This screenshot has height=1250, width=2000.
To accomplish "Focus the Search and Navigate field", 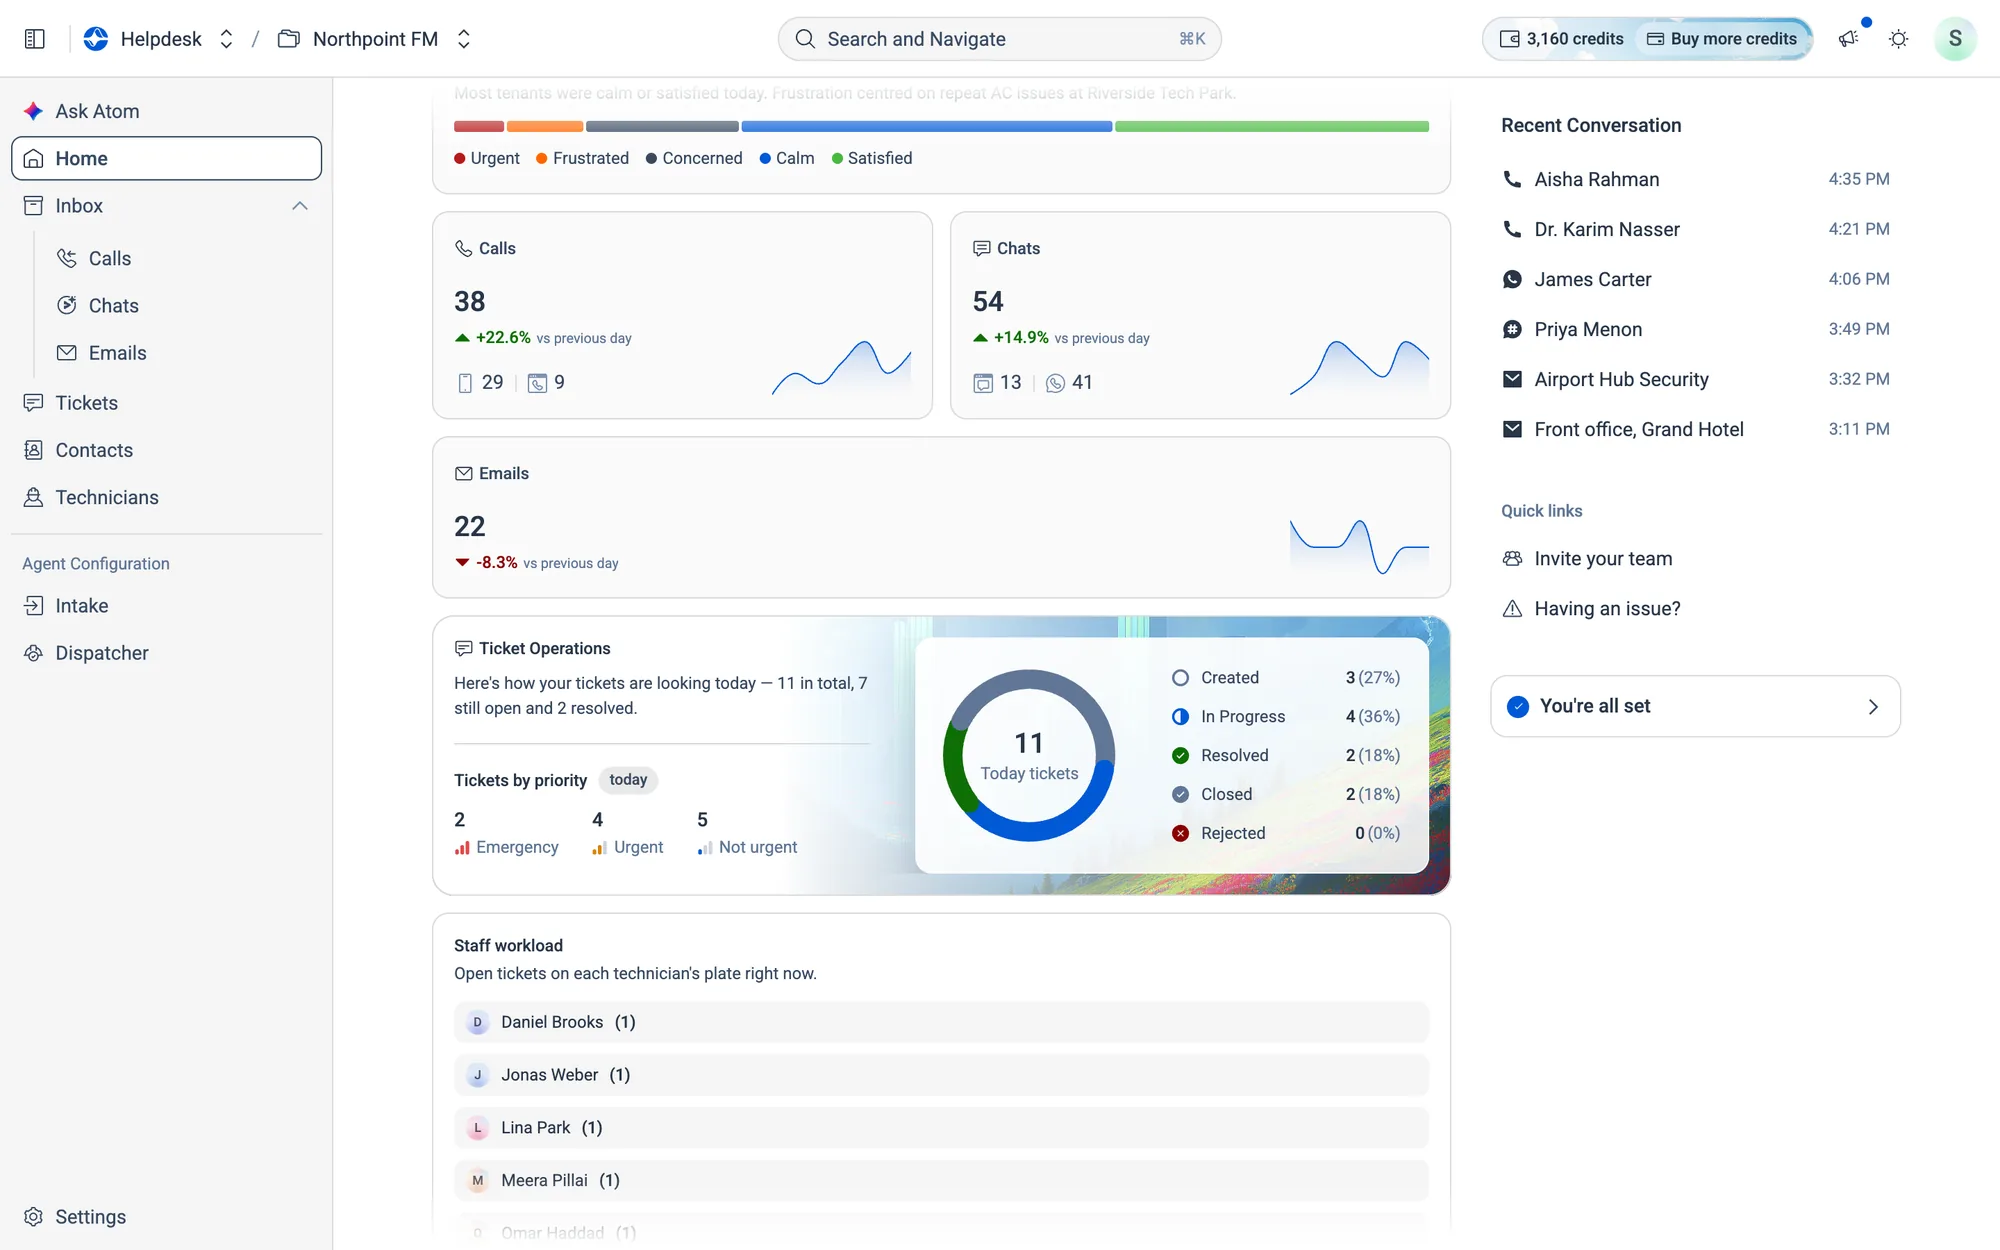I will pos(999,39).
